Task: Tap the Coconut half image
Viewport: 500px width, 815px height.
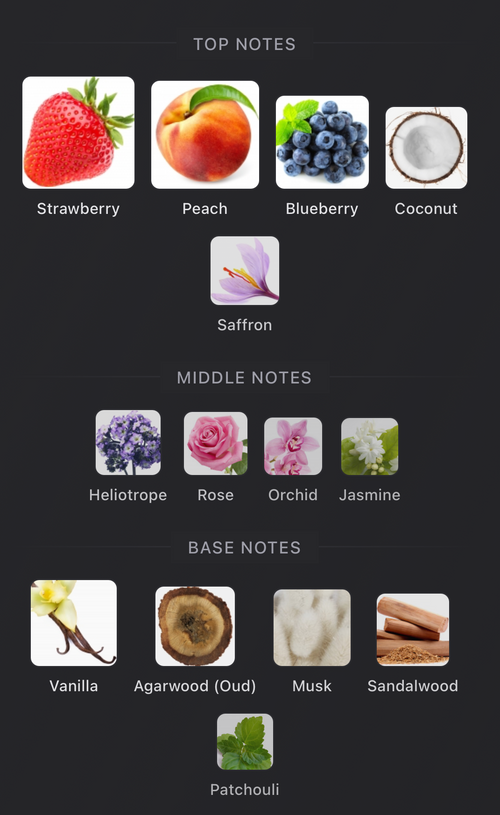Action: point(426,148)
